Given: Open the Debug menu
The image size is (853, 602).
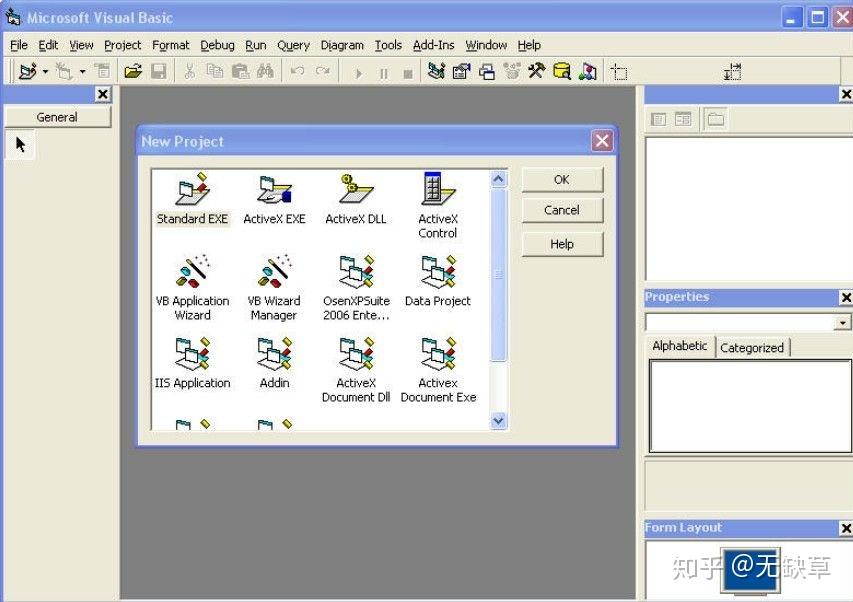Looking at the screenshot, I should click(x=217, y=45).
